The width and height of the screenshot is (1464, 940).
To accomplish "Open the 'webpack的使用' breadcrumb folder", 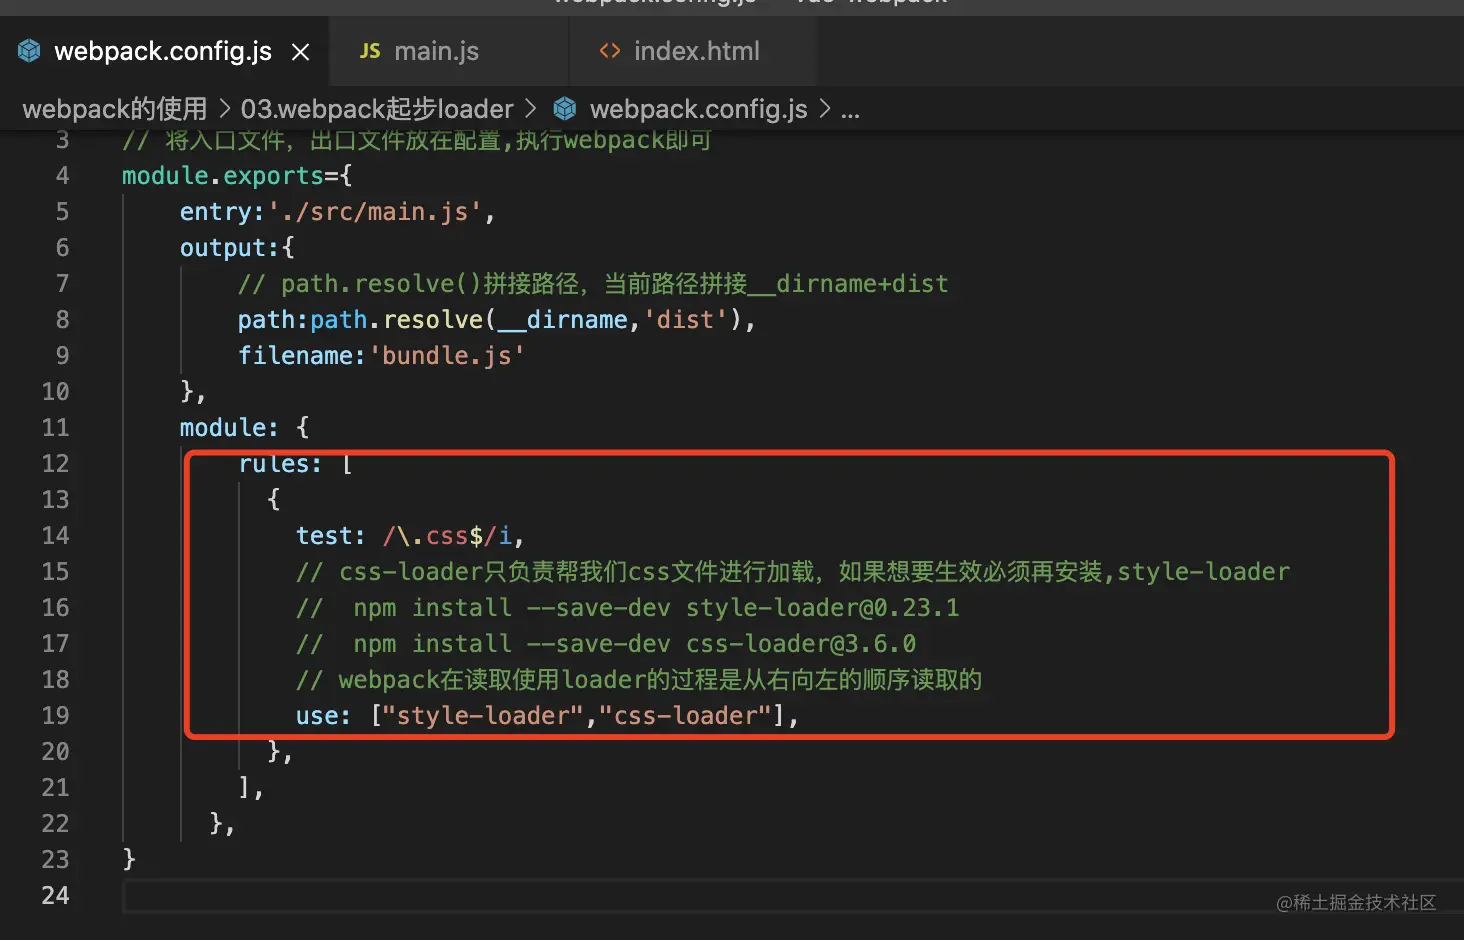I will (115, 108).
